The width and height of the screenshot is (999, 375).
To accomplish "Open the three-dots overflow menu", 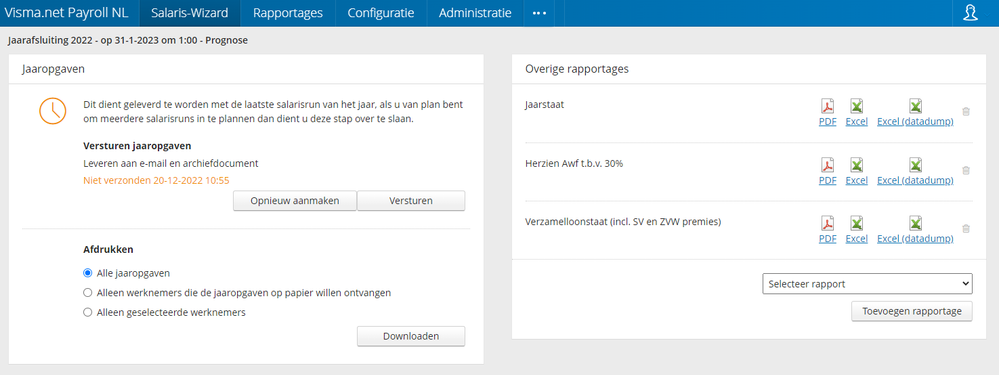I will coord(539,13).
